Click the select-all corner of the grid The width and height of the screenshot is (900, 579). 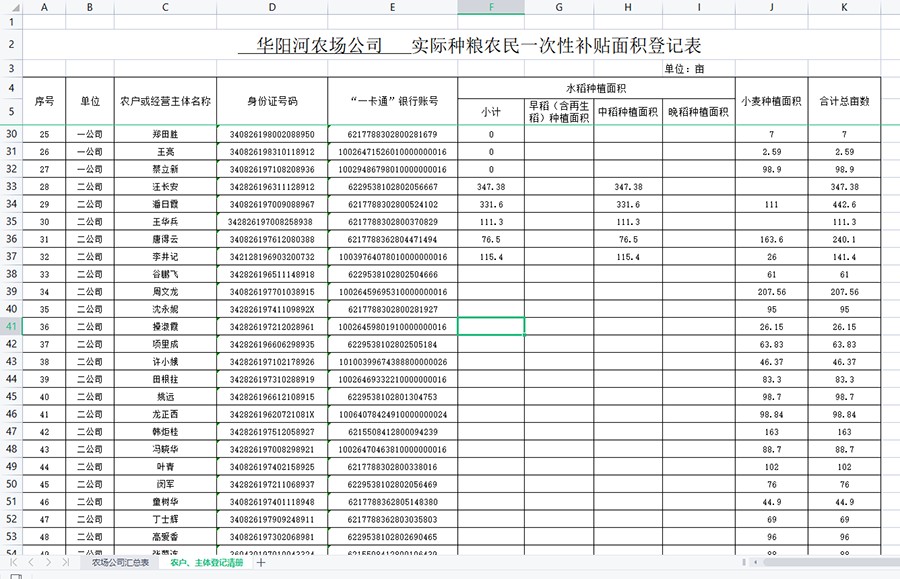click(x=11, y=7)
